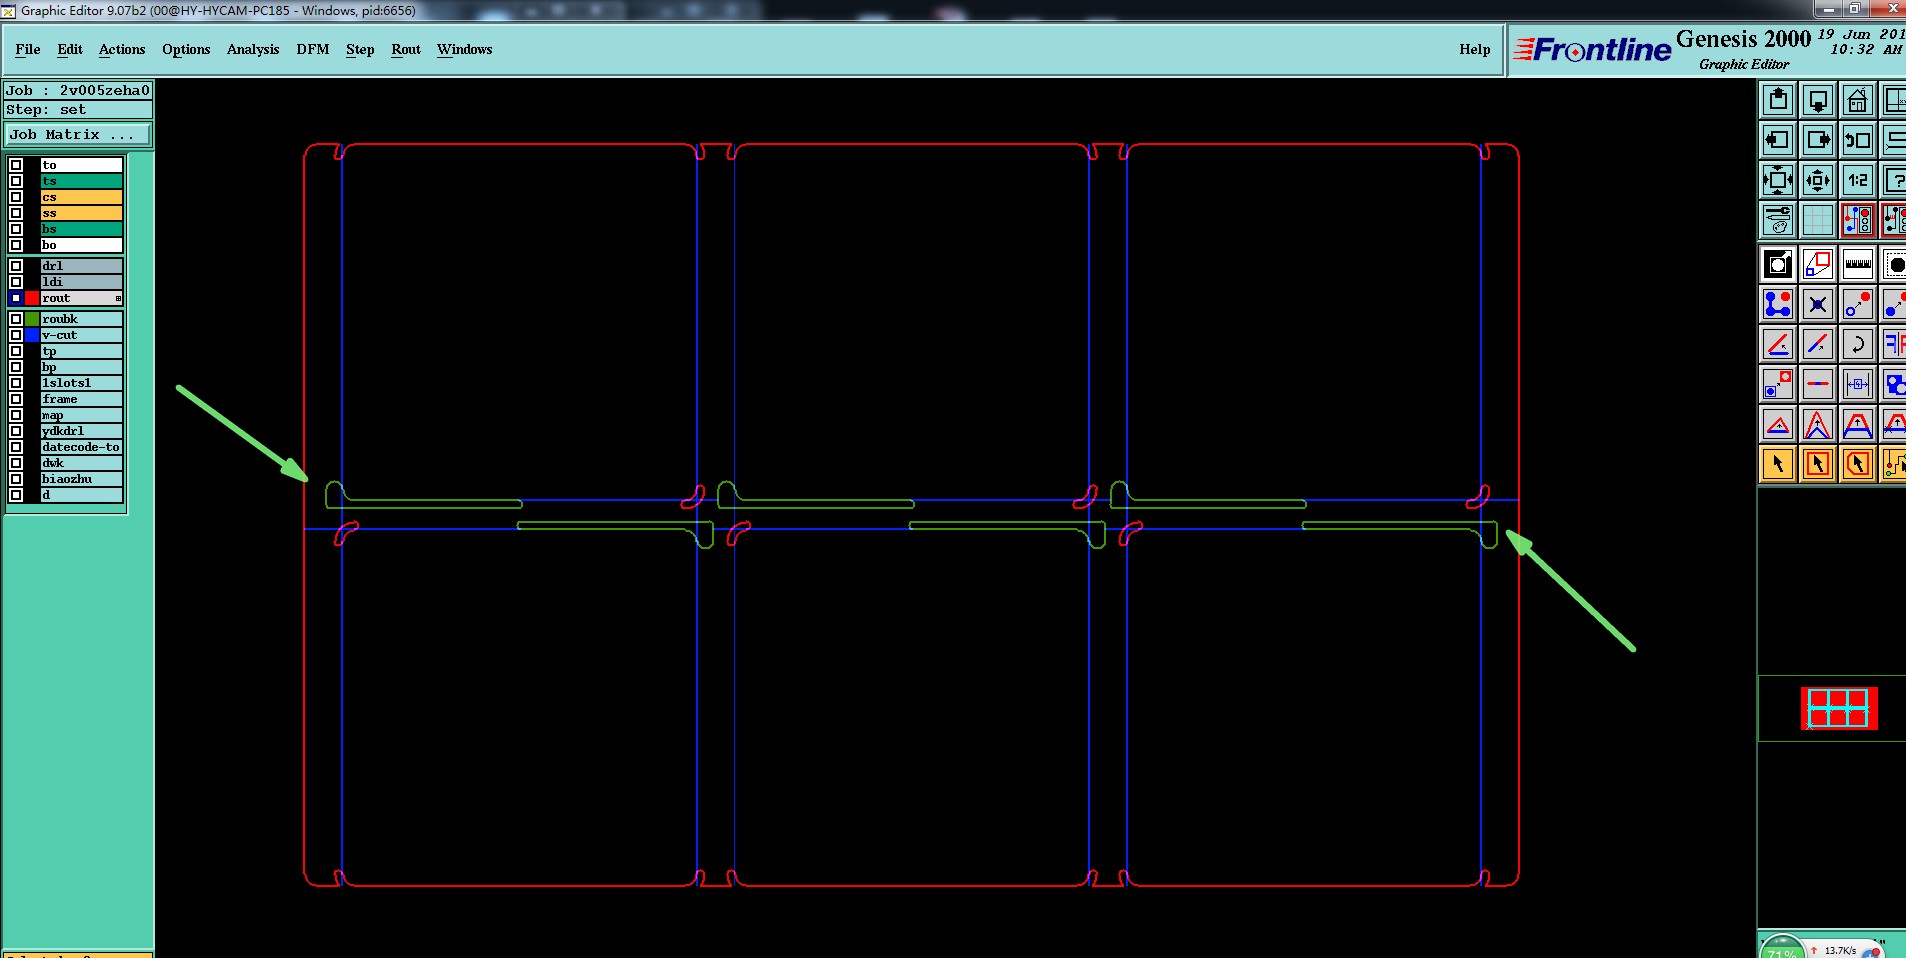The image size is (1906, 958).
Task: Select the rectangle-area arrow select tool
Action: pos(1818,464)
